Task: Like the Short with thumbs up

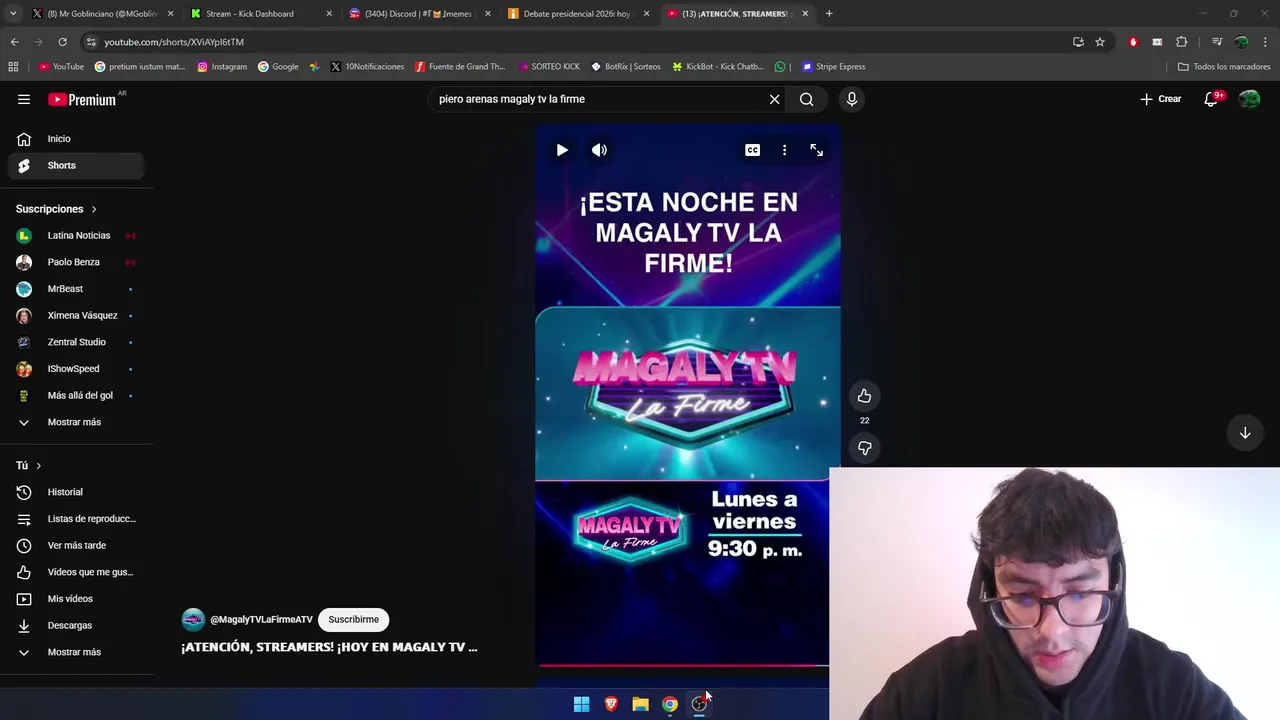Action: click(864, 396)
